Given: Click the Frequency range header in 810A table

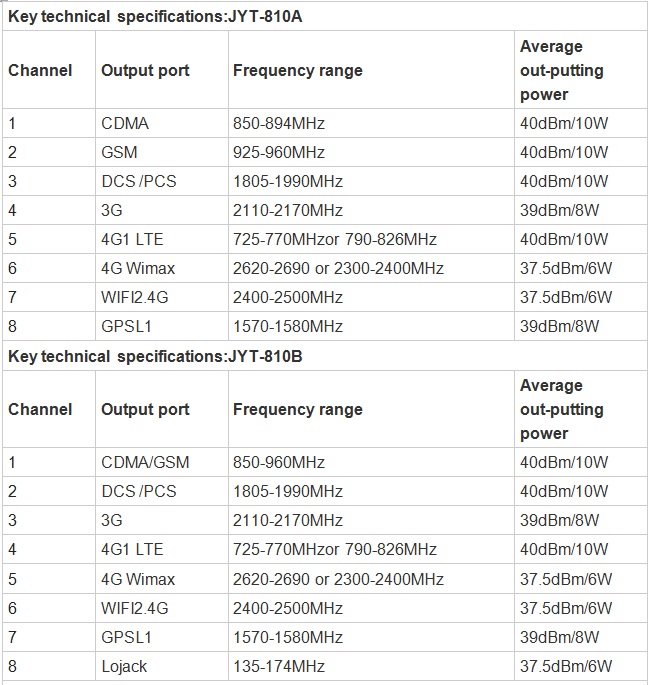Looking at the screenshot, I should (x=298, y=70).
